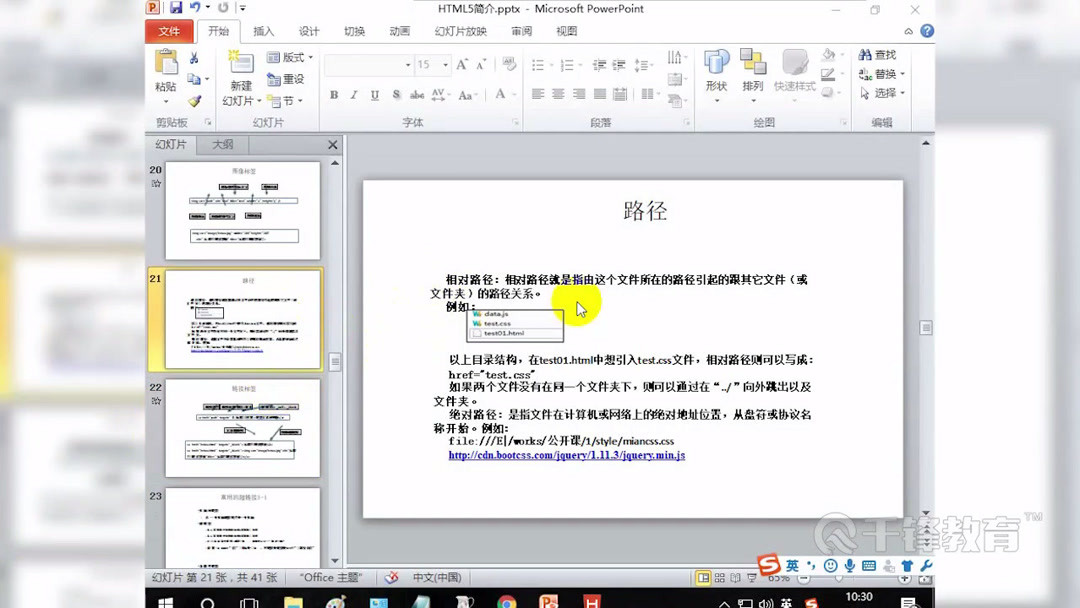Apply bold formatting to selected text
The width and height of the screenshot is (1080, 608).
click(x=334, y=95)
